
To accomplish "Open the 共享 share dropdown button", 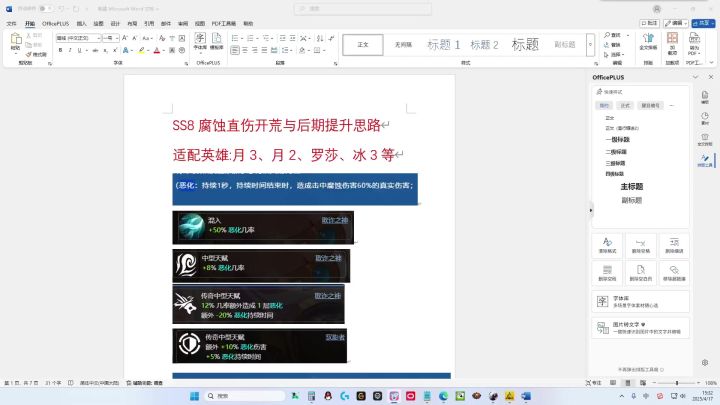I will (x=703, y=23).
